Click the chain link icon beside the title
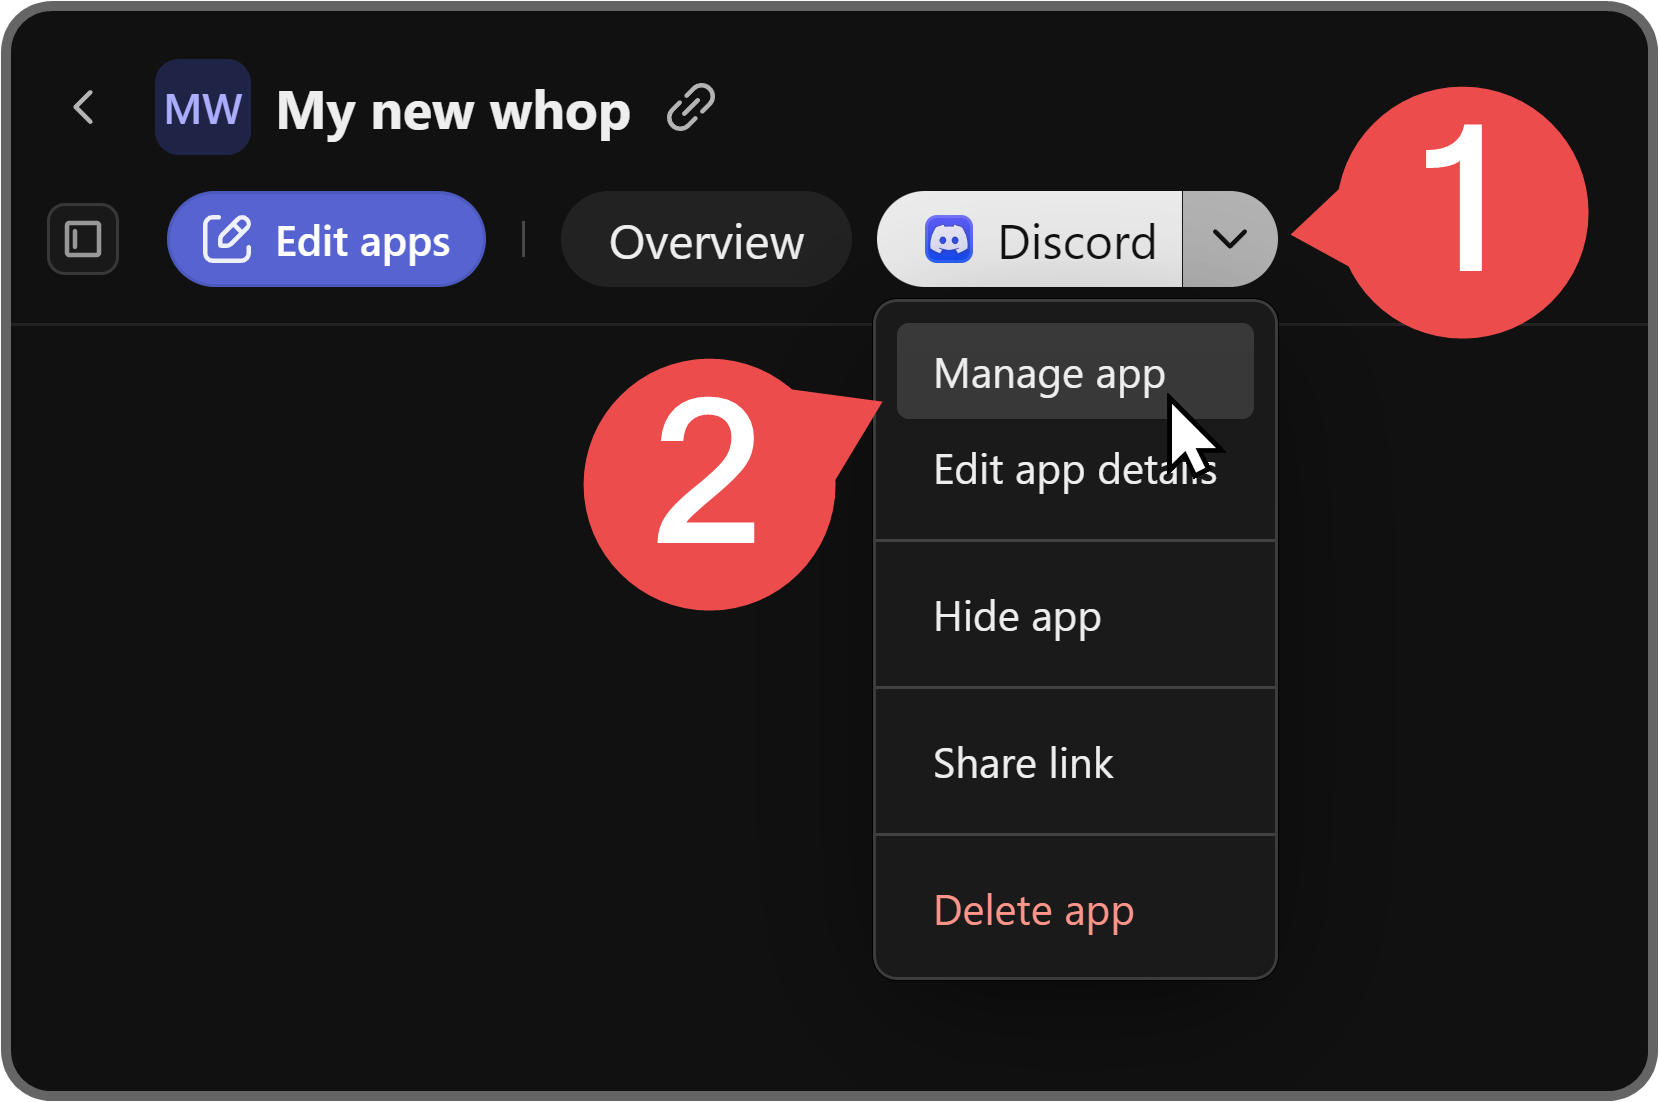The height and width of the screenshot is (1102, 1659). coord(690,106)
